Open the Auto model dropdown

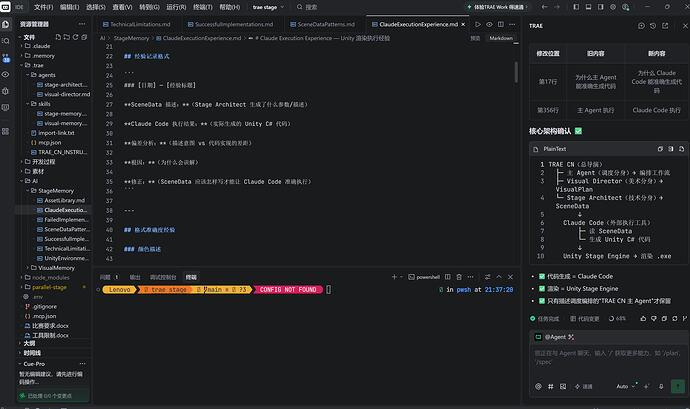click(626, 386)
